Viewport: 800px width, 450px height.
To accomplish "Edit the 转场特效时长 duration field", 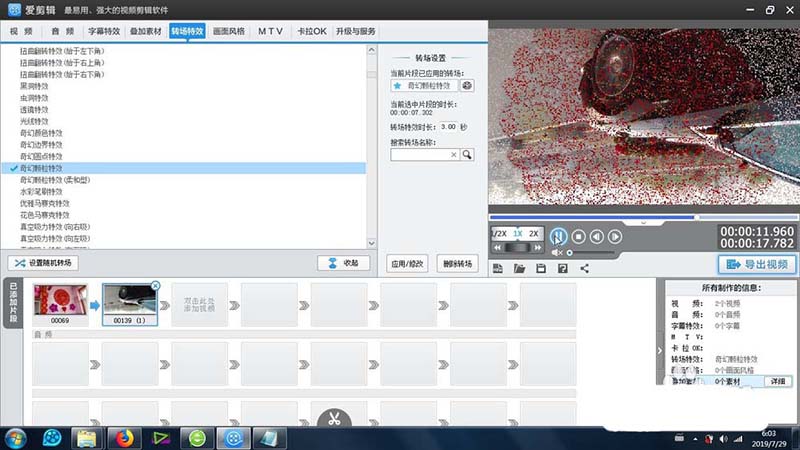I will coord(448,127).
